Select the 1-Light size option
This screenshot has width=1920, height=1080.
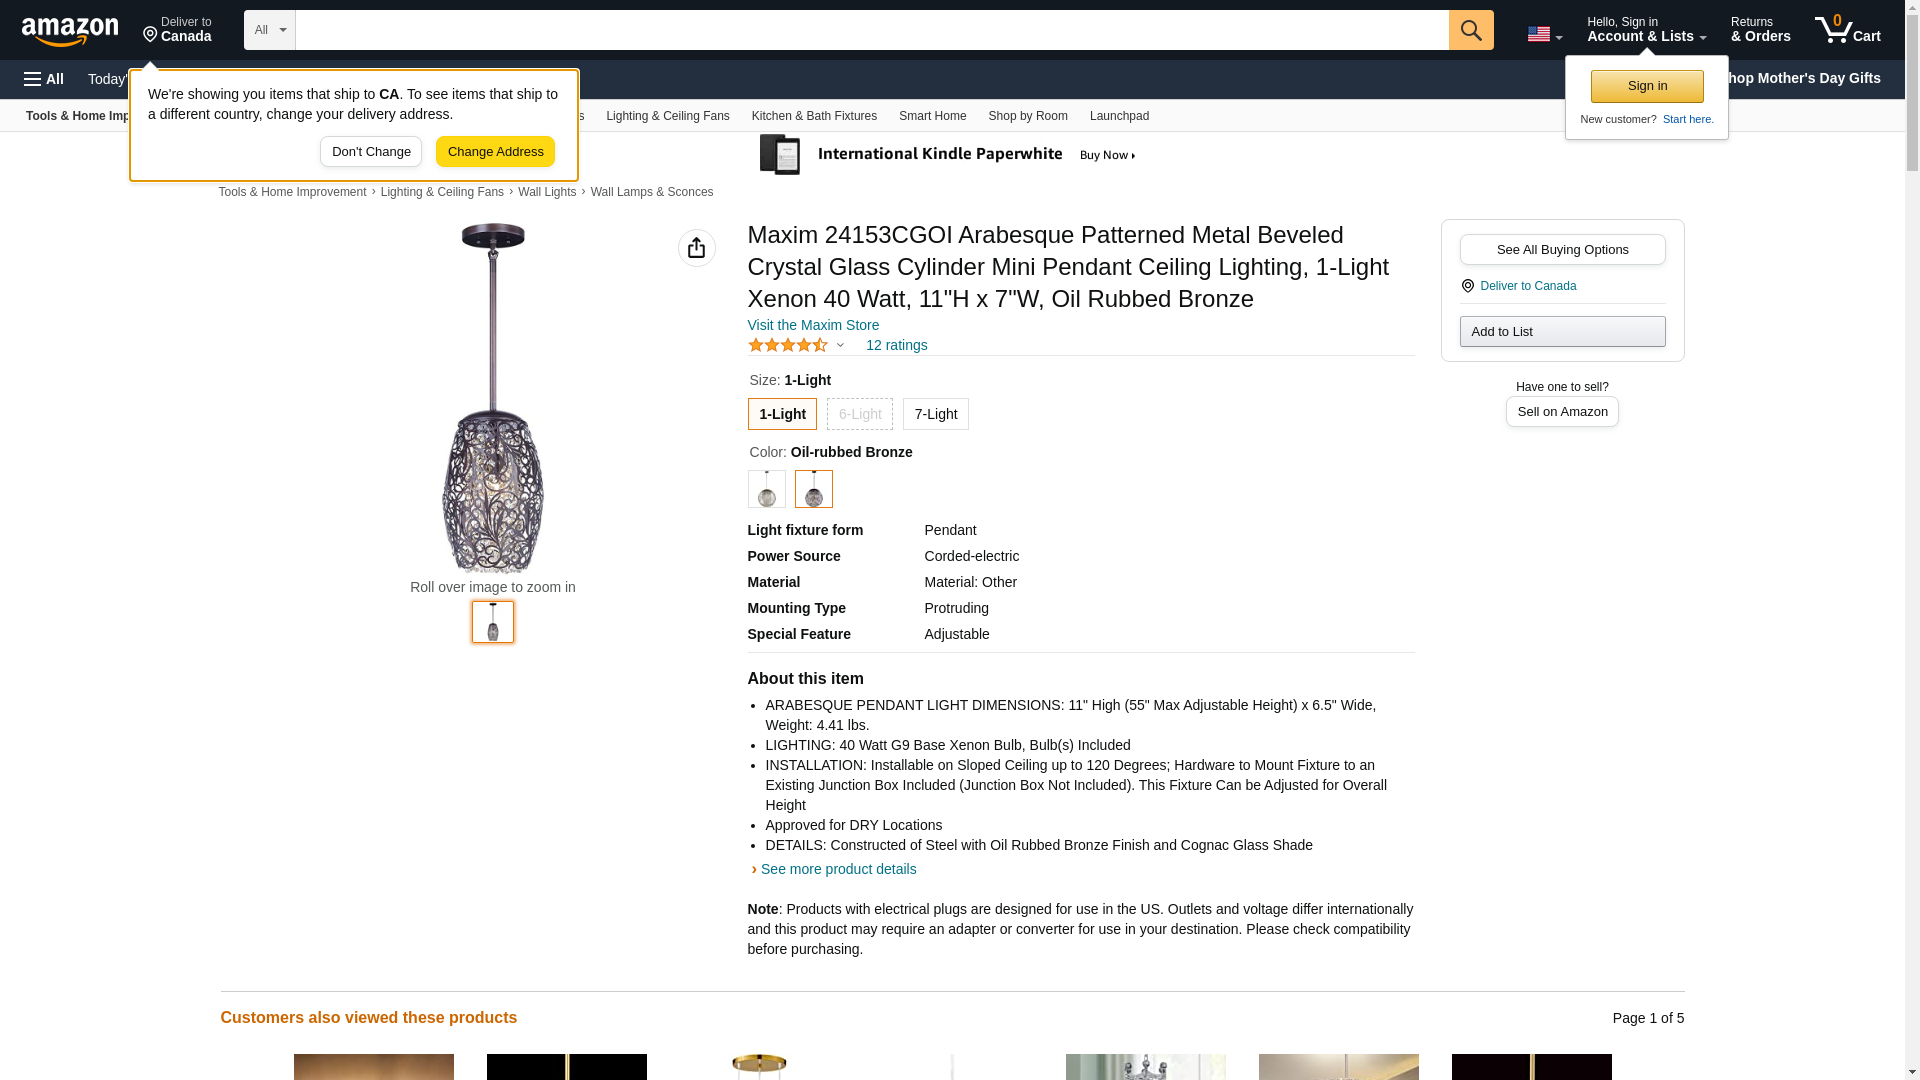pos(781,414)
